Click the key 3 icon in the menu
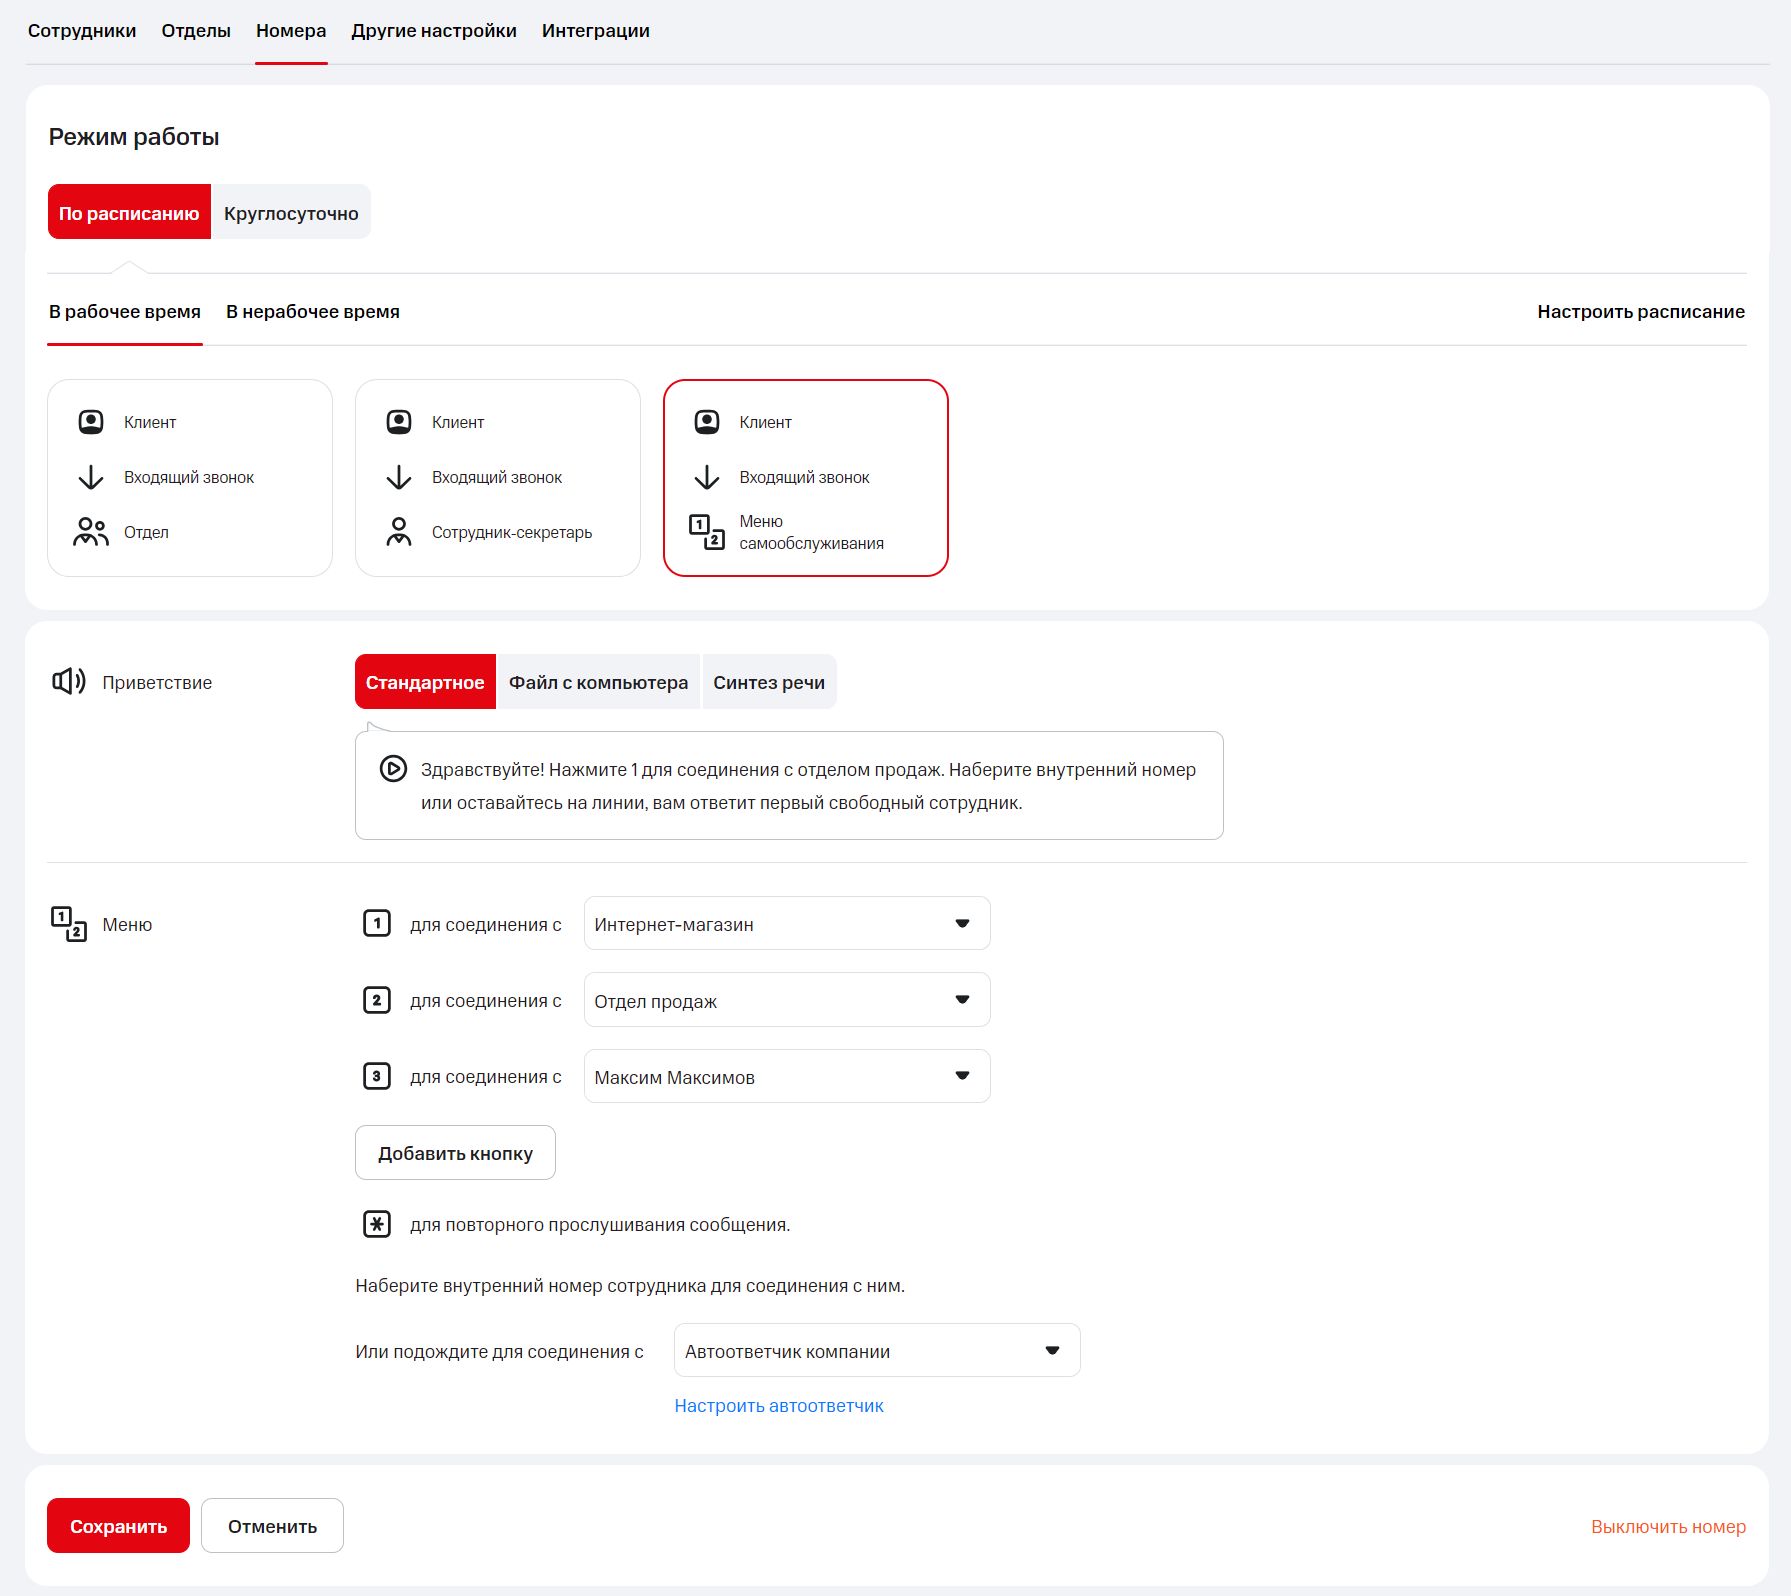Image resolution: width=1791 pixels, height=1596 pixels. click(377, 1076)
